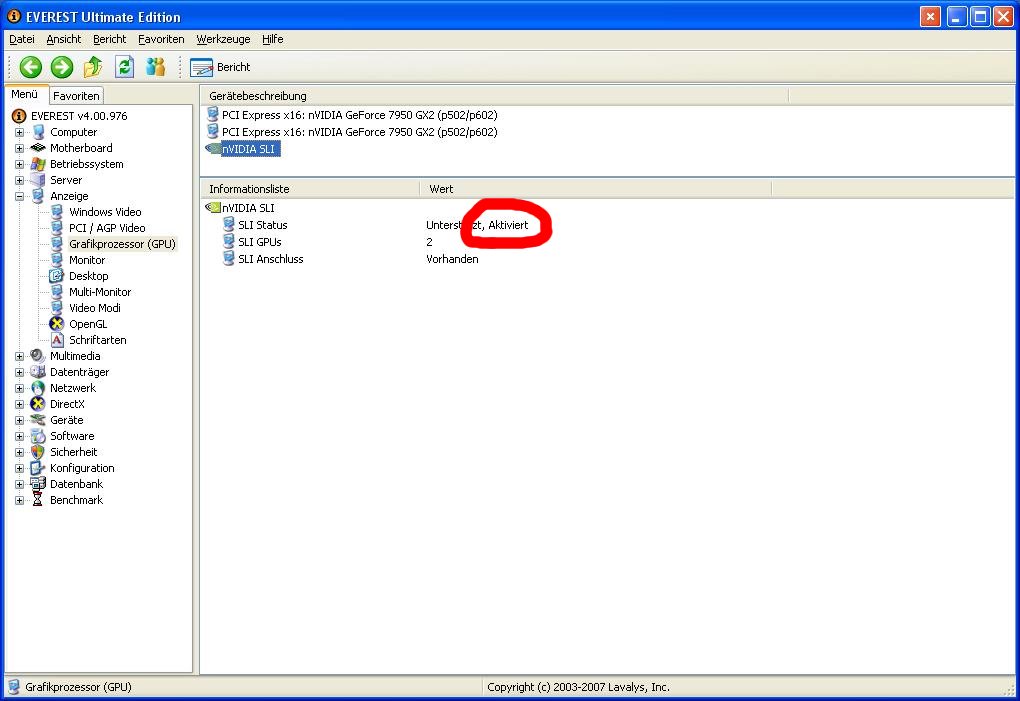Click the Gerätebeschreibung column header

point(494,96)
